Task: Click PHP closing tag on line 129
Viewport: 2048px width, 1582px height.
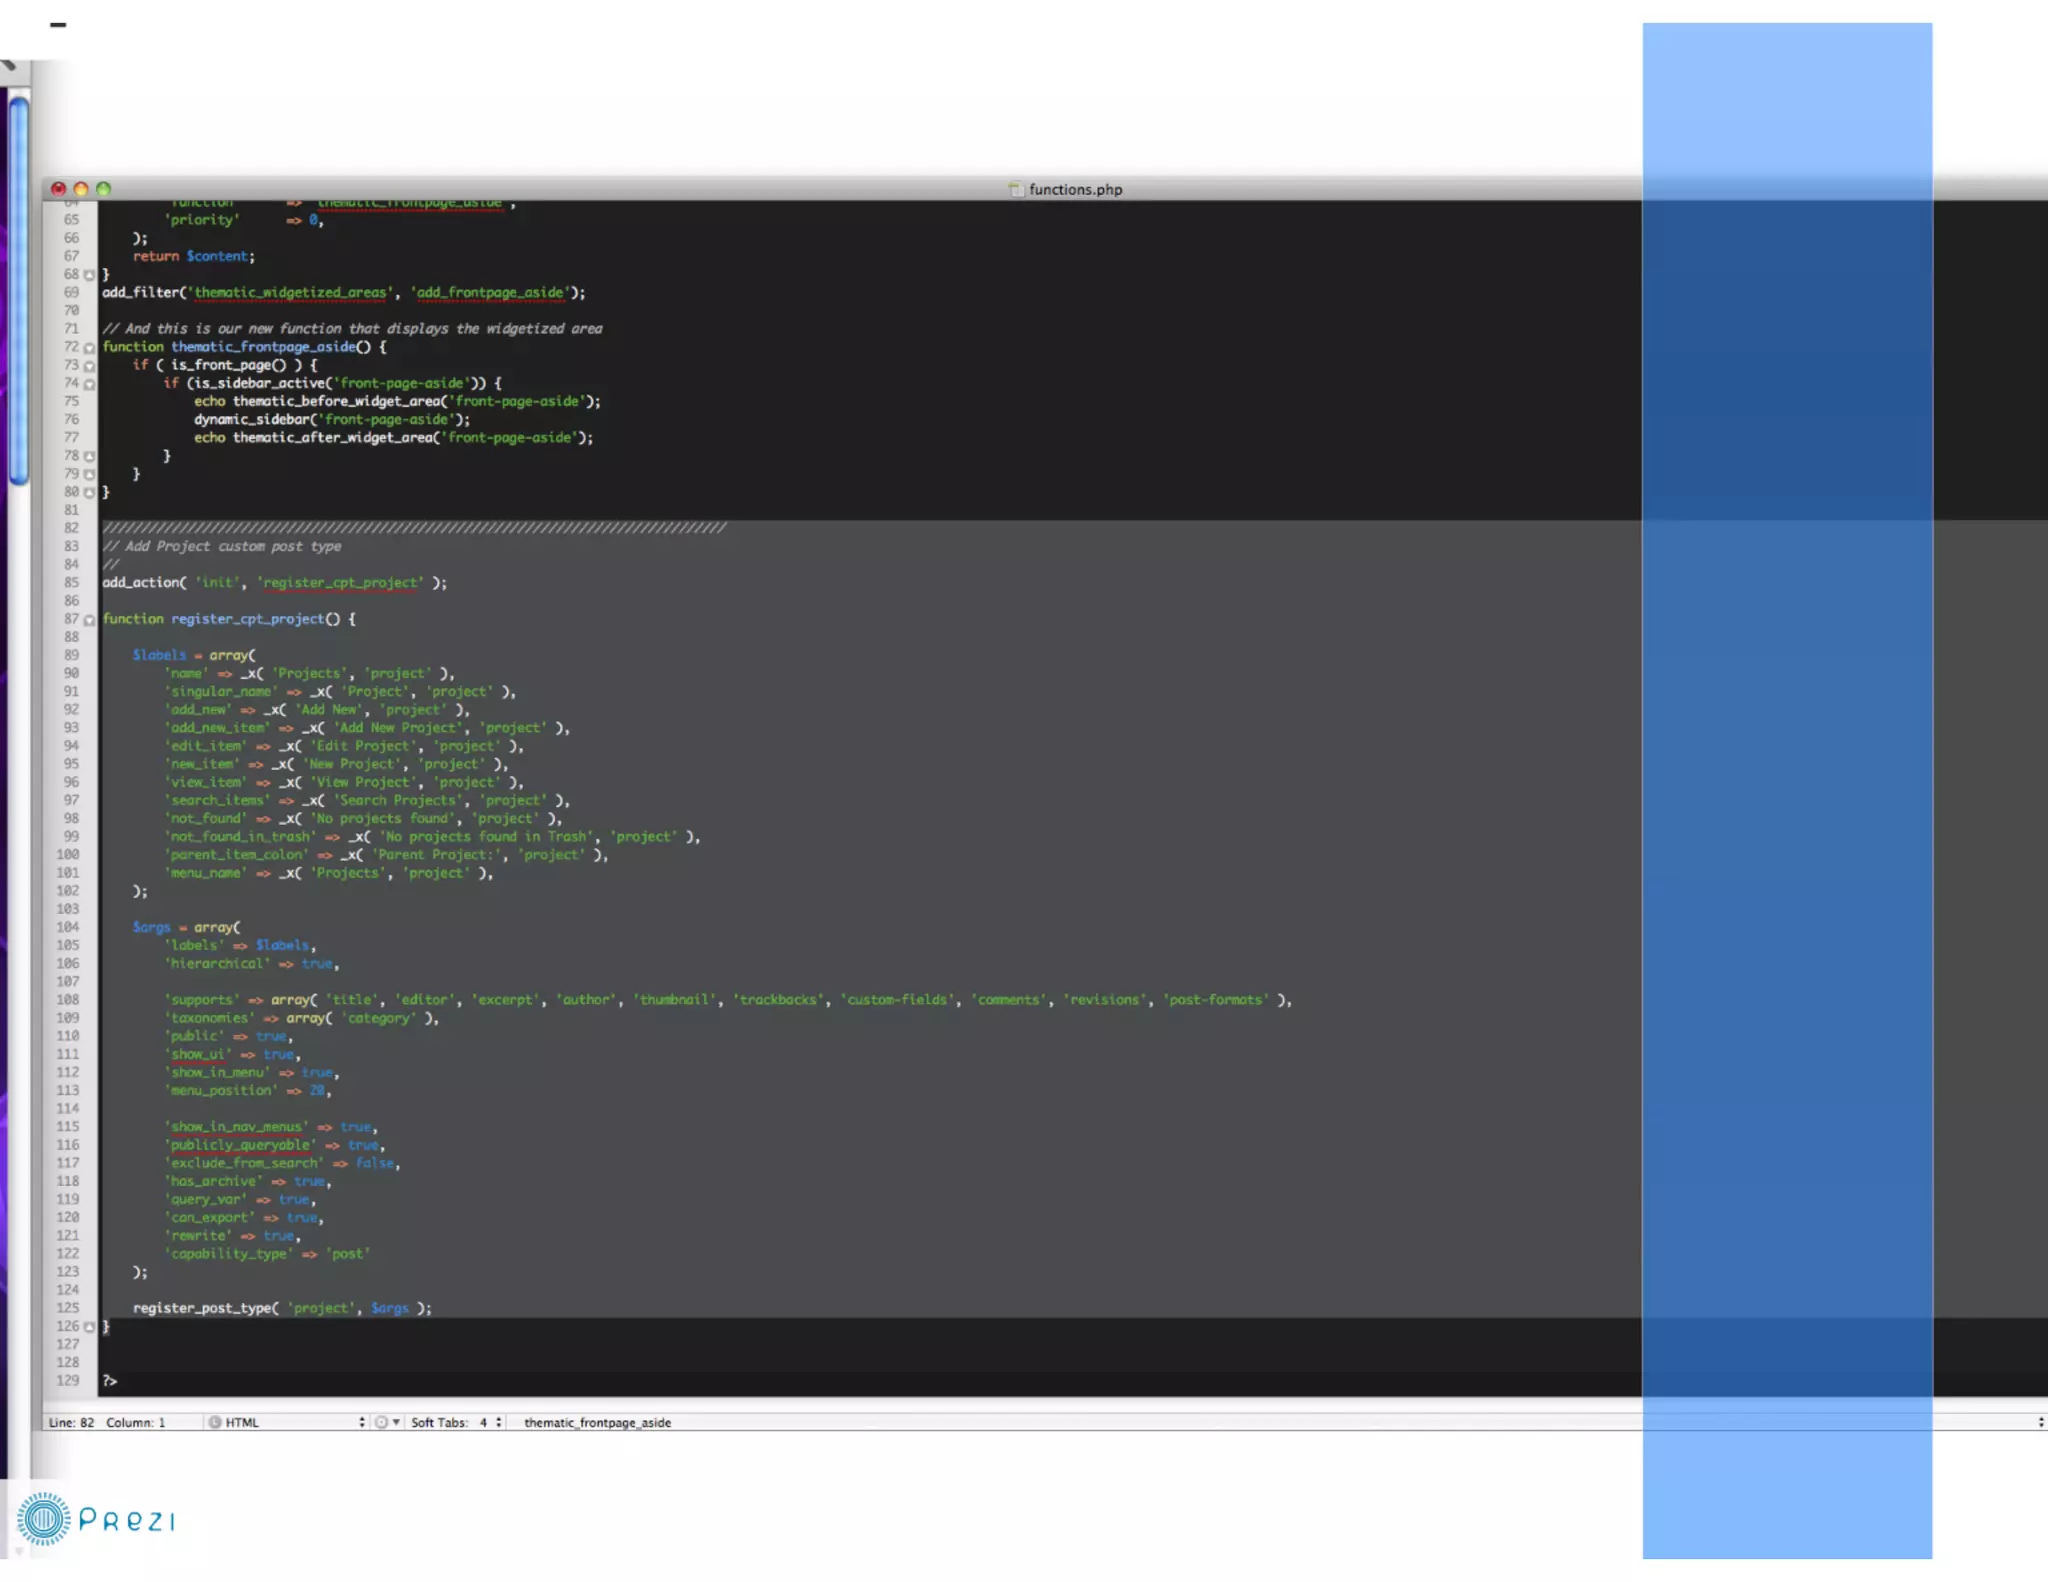Action: tap(110, 1381)
